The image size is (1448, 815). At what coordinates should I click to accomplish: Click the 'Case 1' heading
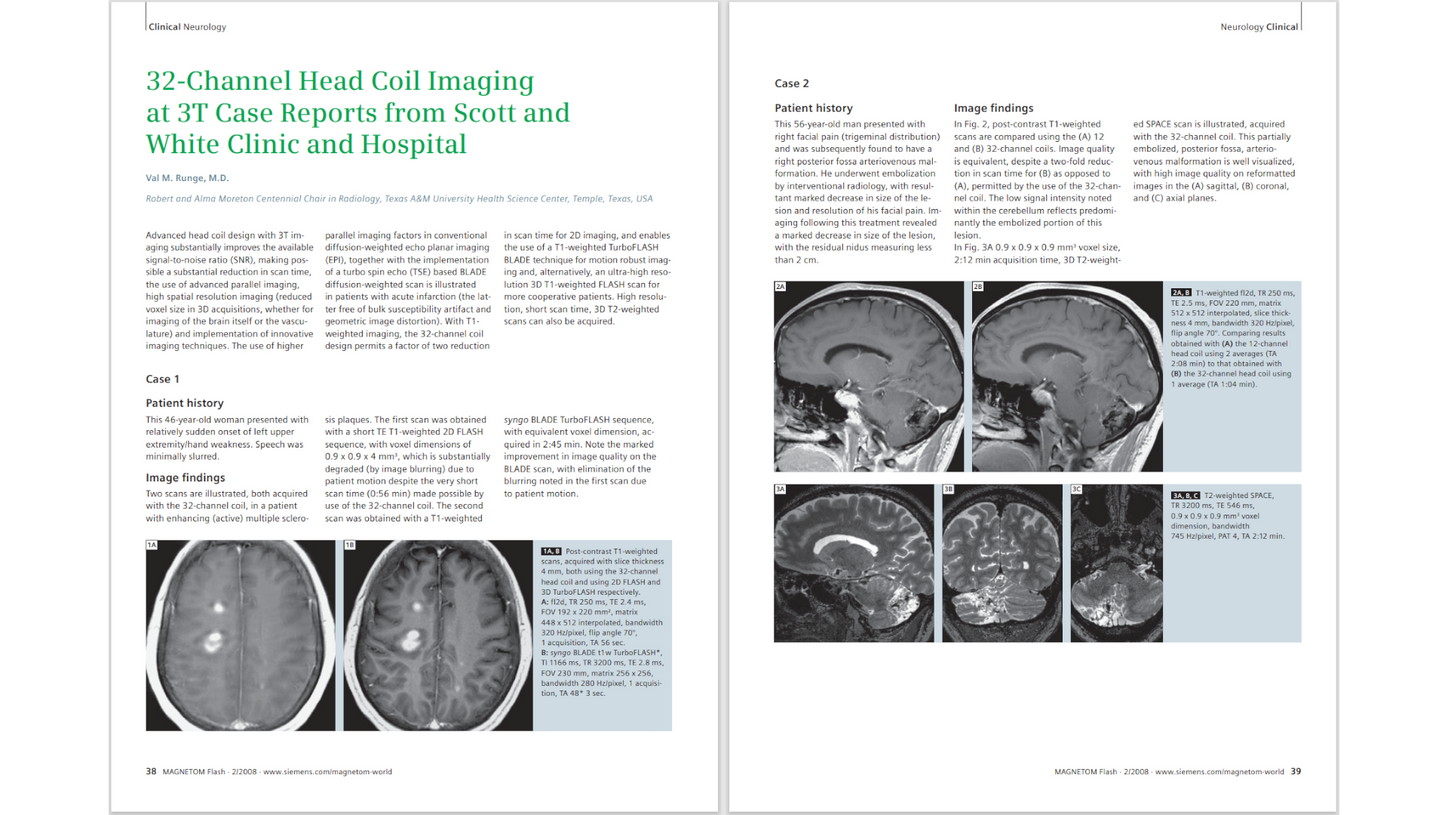point(163,379)
